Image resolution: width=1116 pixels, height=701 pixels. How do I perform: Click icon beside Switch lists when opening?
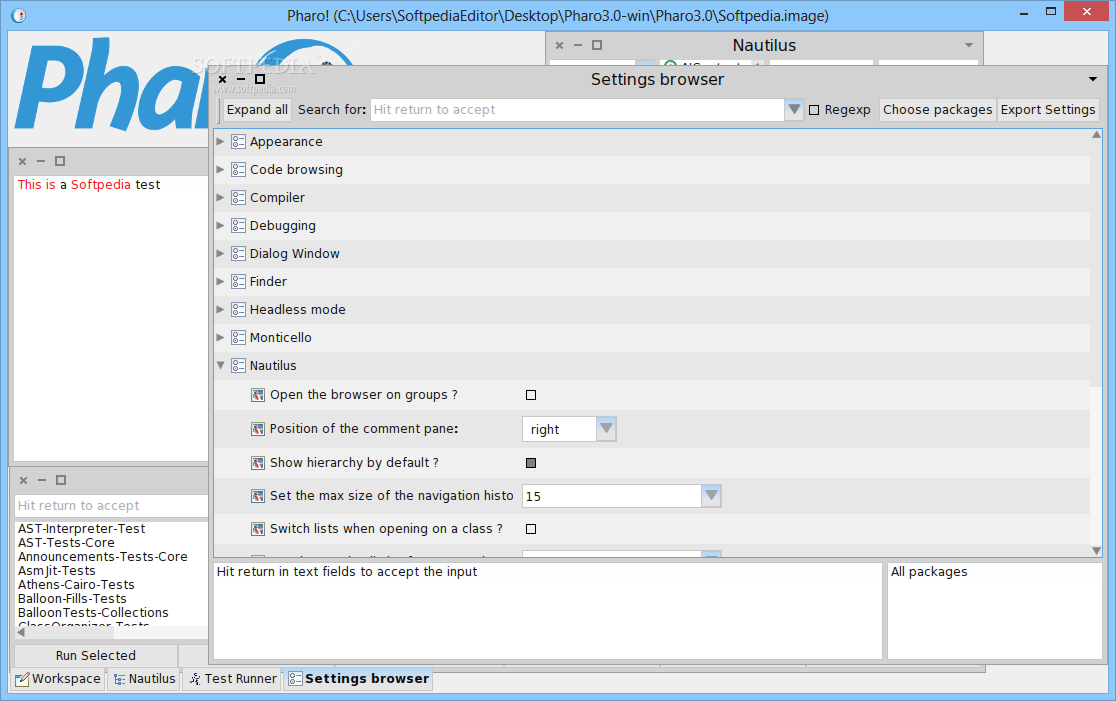258,529
